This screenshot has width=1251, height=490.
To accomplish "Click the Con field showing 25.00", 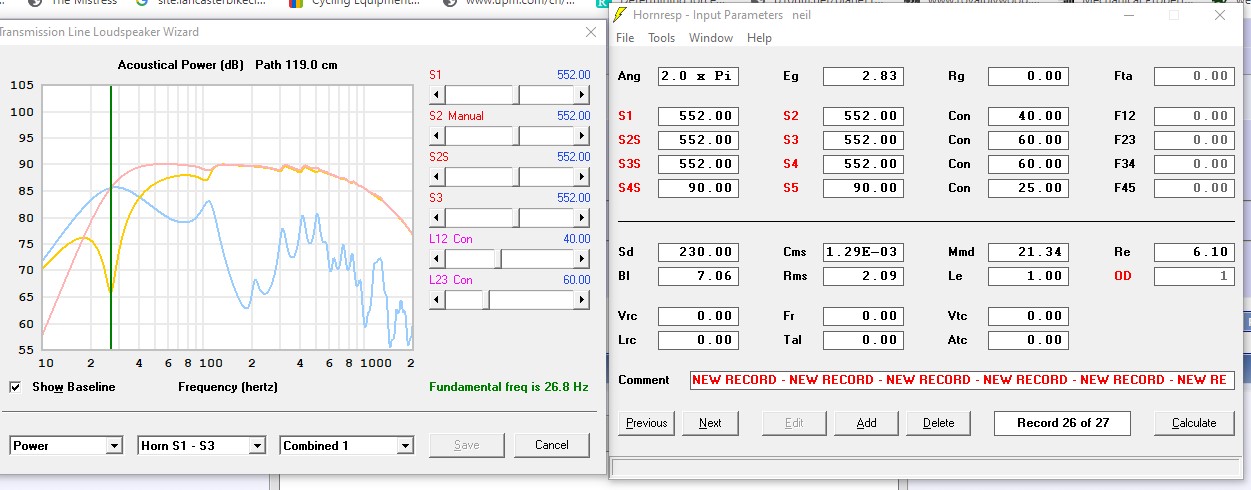I will coord(1028,188).
